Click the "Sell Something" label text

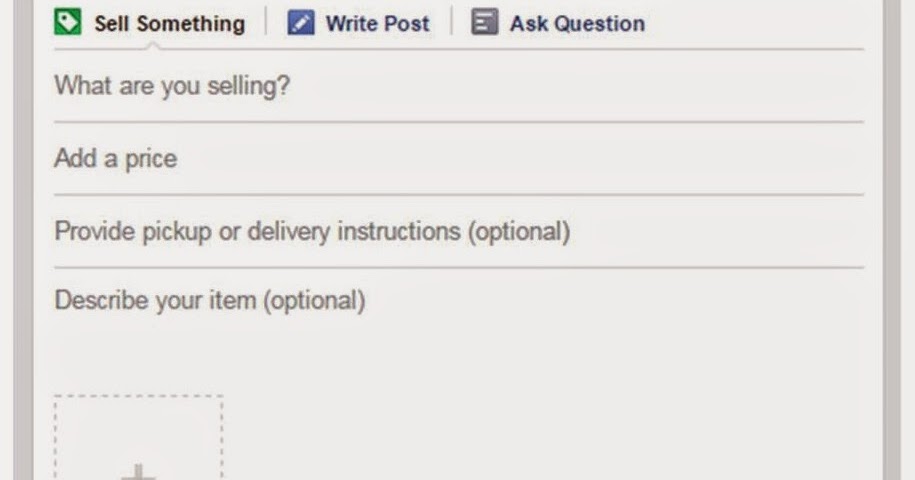[170, 24]
